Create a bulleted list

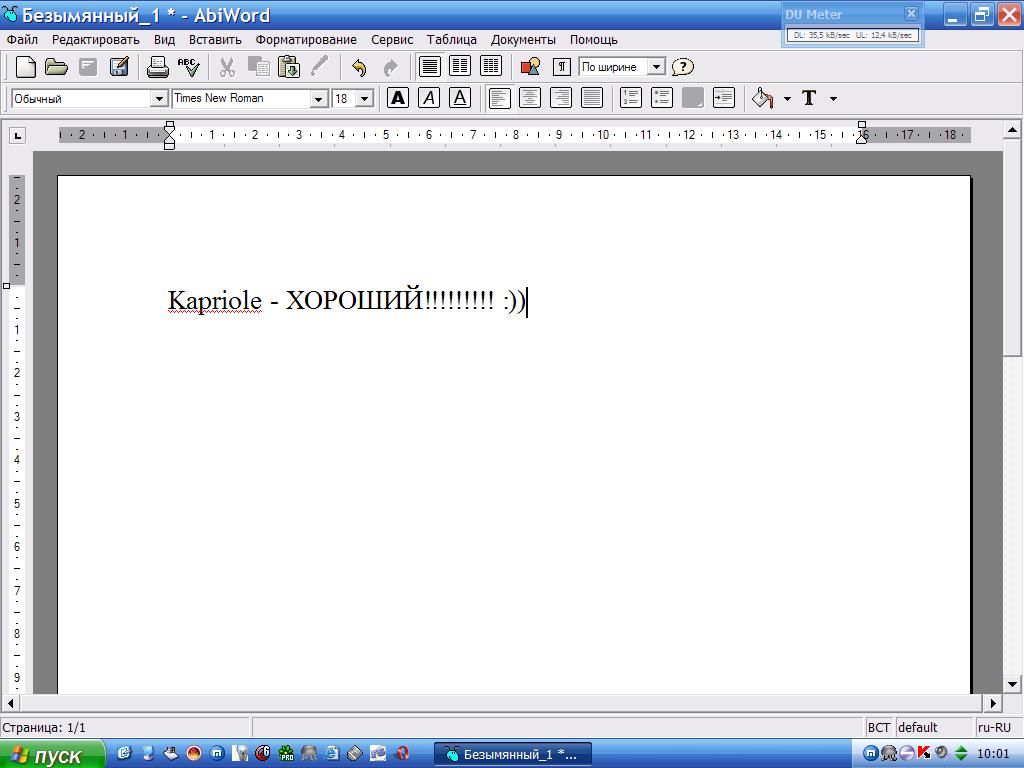tap(662, 98)
